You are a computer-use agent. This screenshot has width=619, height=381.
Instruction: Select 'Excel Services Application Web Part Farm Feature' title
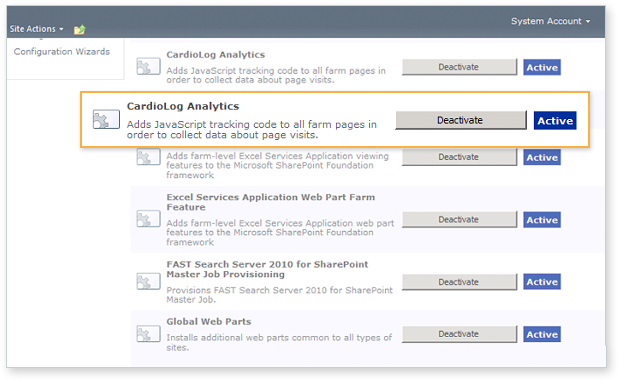point(270,202)
